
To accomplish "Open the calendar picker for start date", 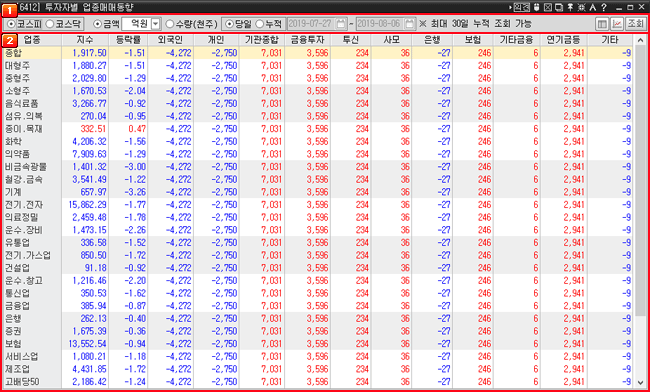I will [341, 24].
